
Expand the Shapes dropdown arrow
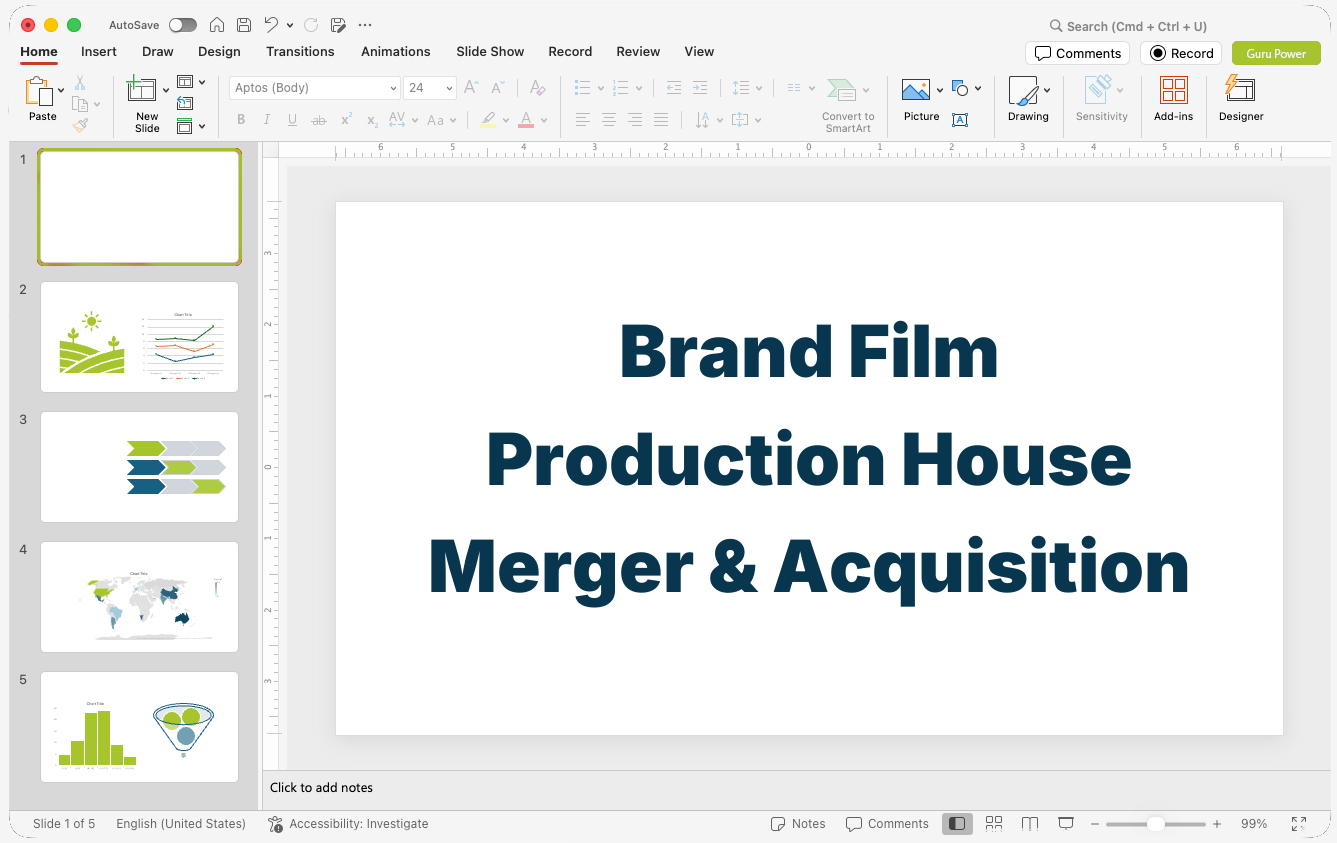(978, 89)
